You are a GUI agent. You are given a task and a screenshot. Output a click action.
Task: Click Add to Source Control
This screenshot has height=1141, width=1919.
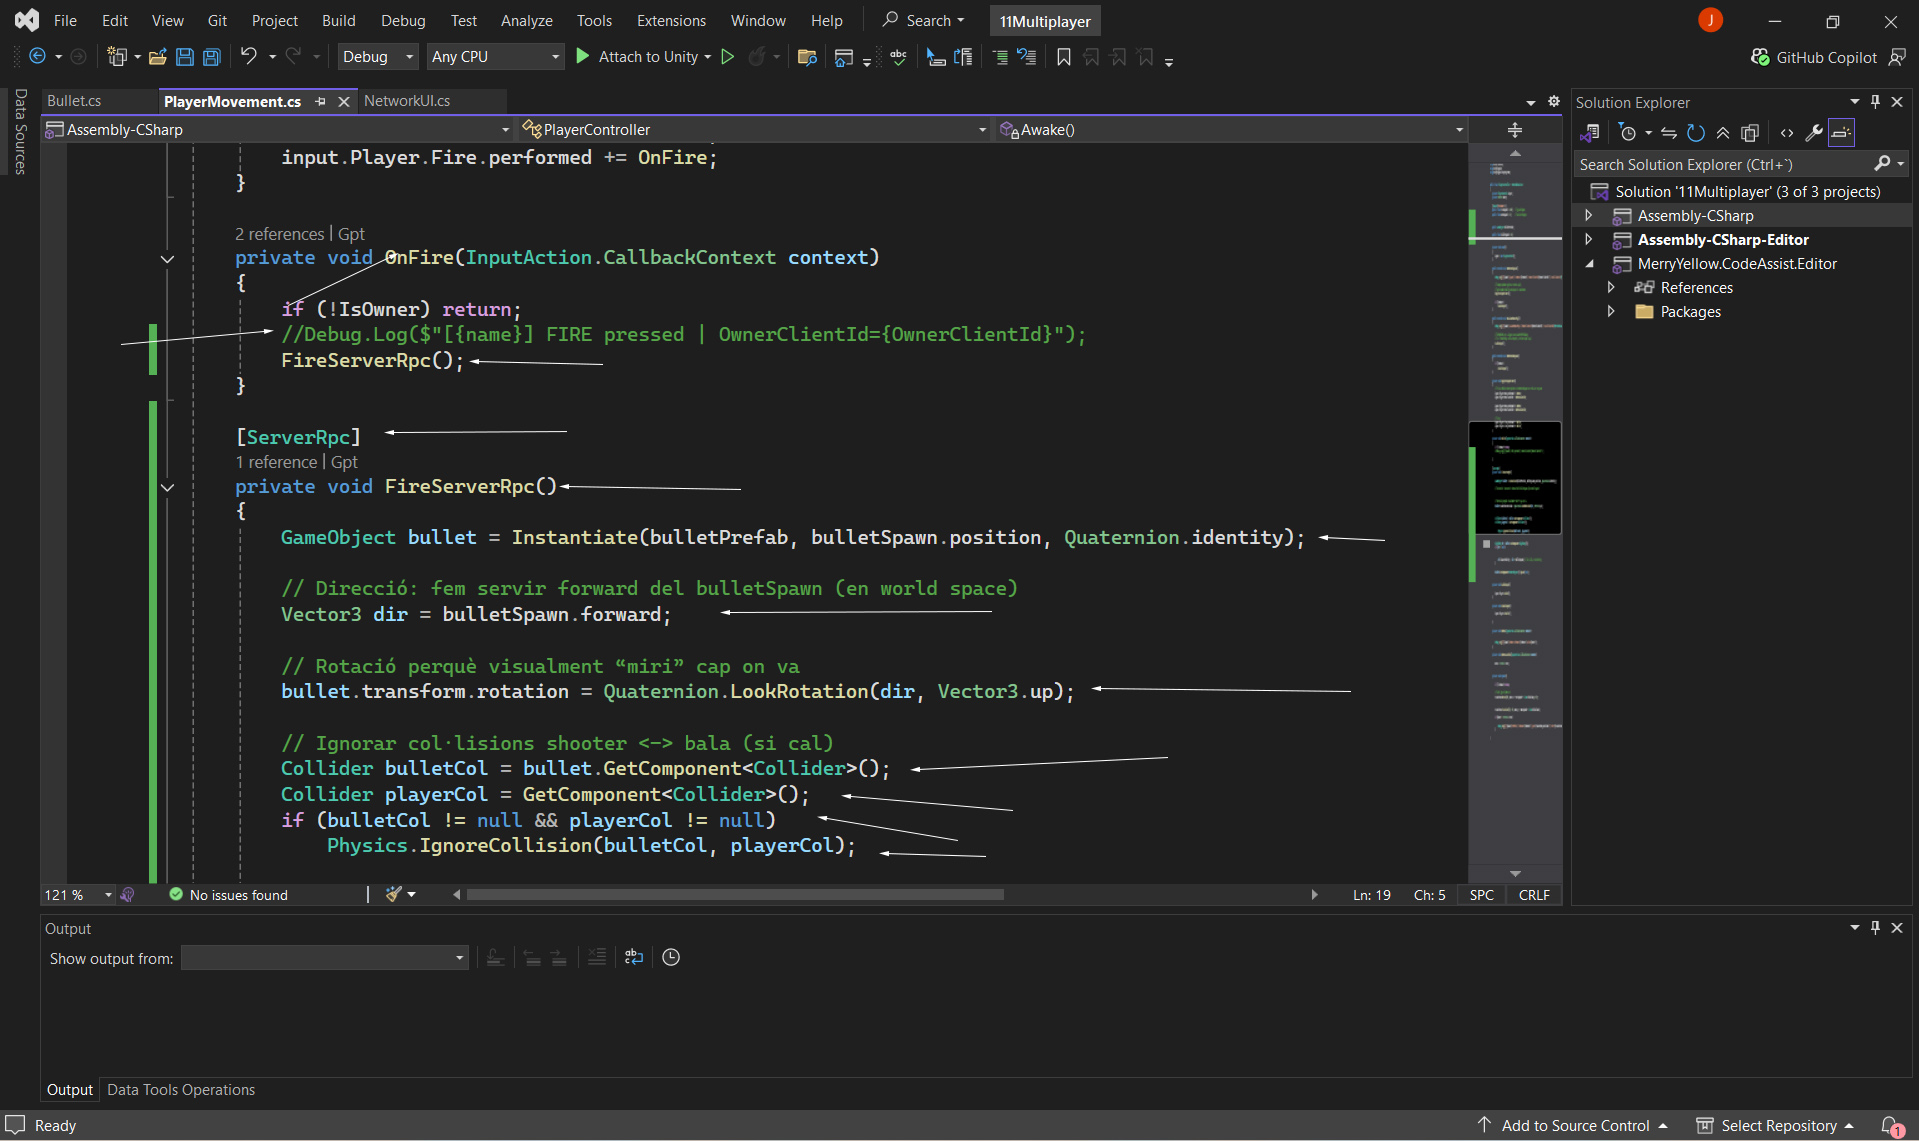[x=1574, y=1125]
